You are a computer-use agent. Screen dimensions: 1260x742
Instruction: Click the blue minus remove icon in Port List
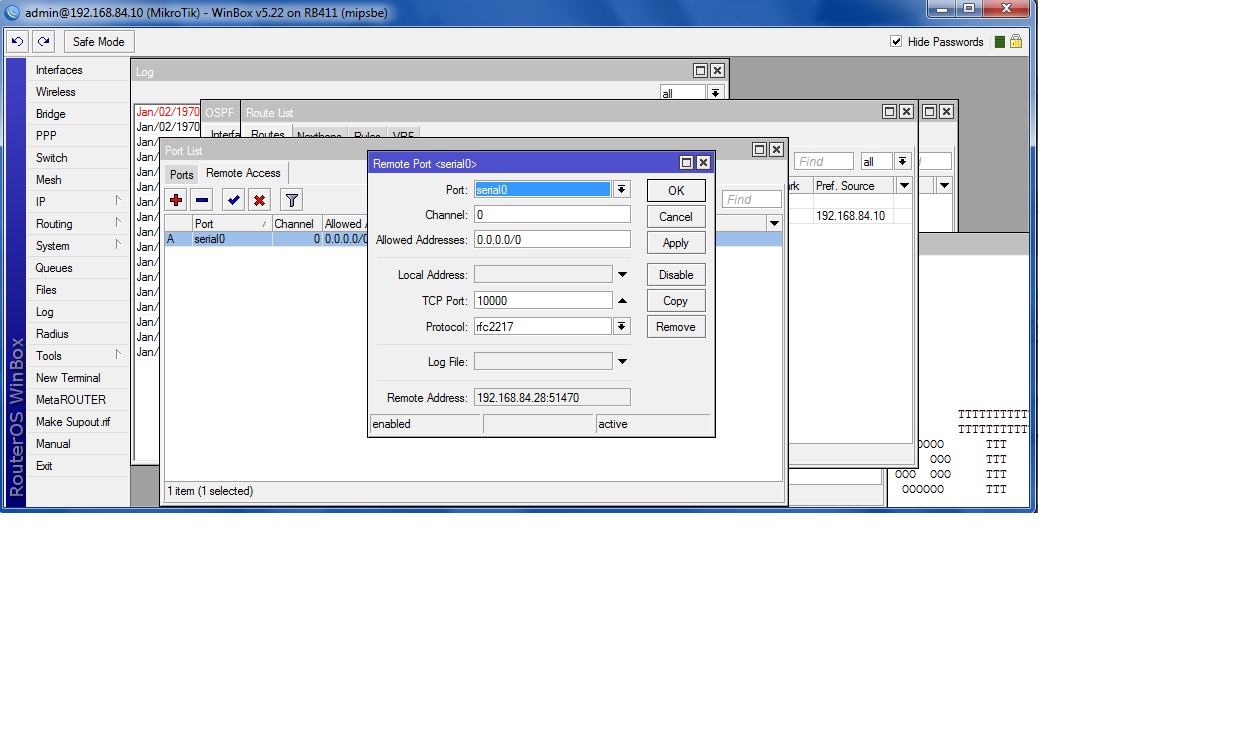(202, 200)
